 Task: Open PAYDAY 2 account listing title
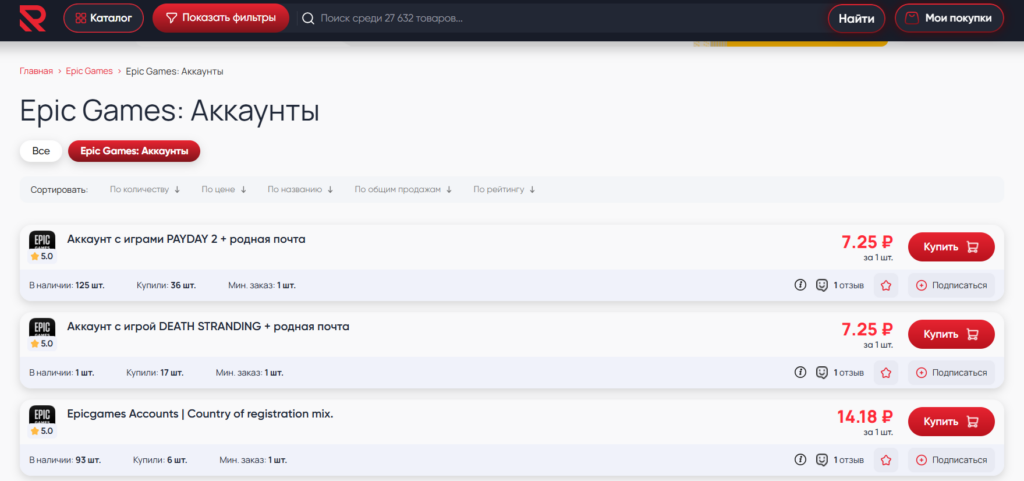pyautogui.click(x=186, y=239)
